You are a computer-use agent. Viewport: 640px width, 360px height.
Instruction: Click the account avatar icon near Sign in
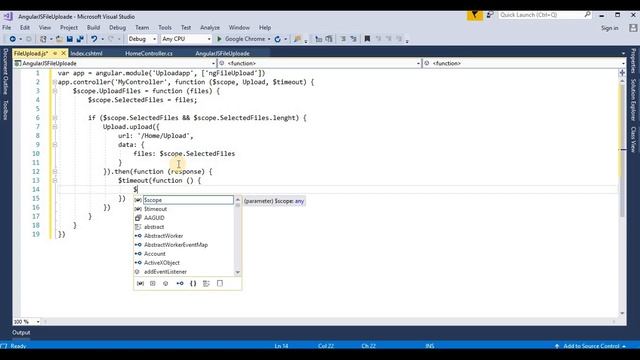[x=633, y=28]
